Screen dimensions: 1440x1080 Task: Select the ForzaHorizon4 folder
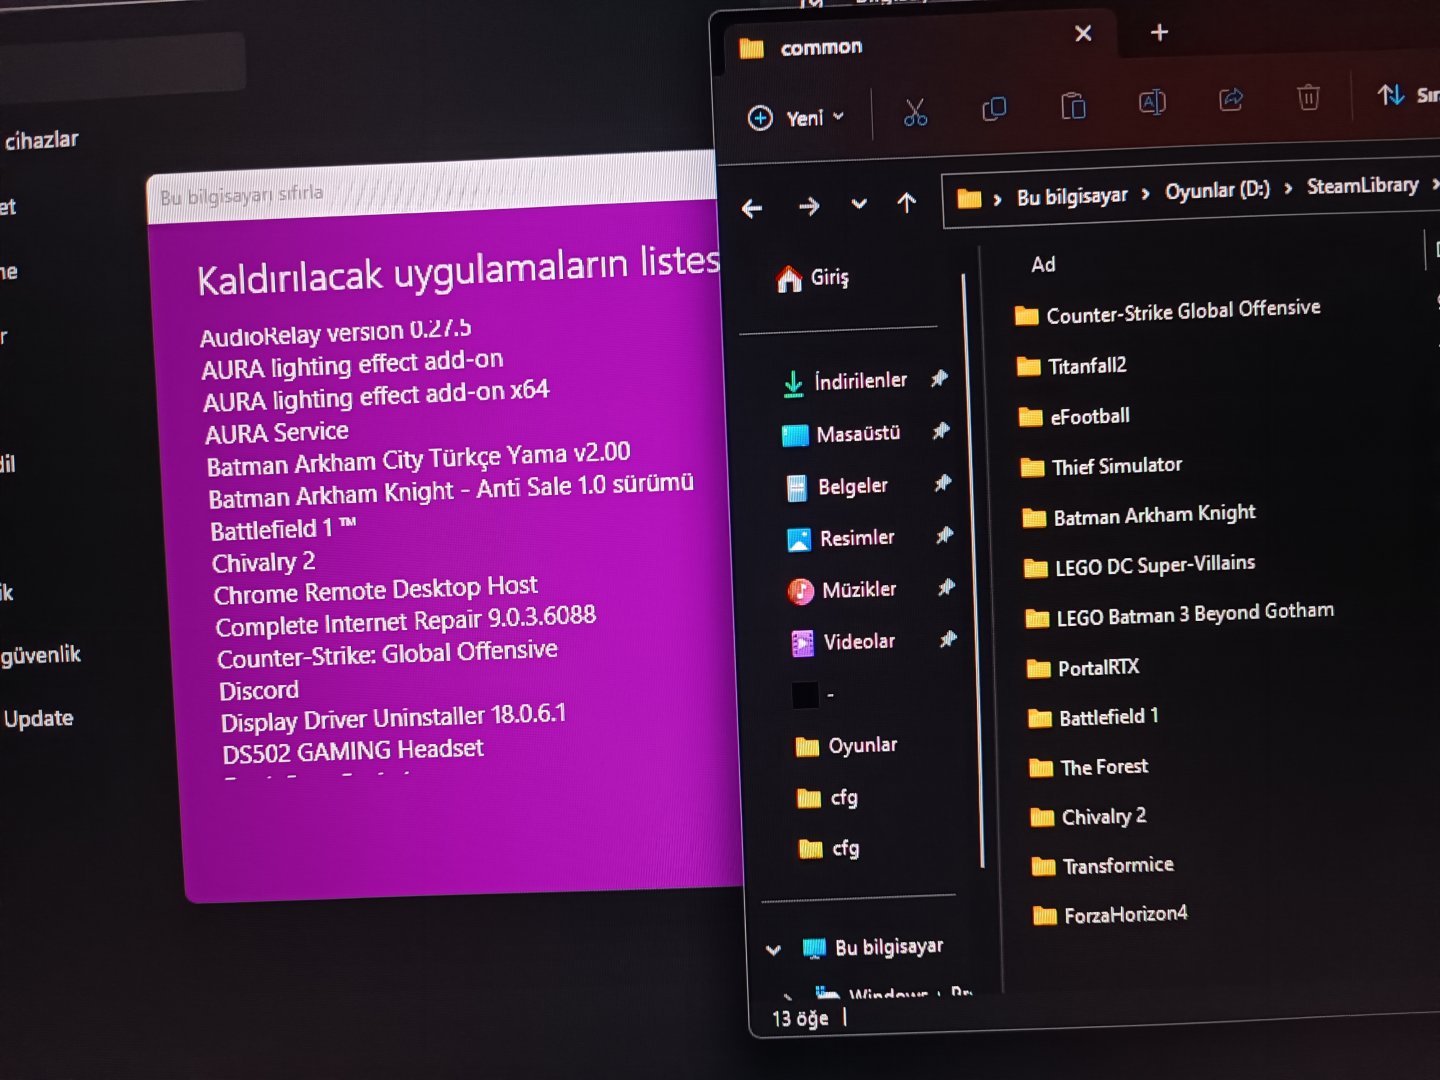[x=1111, y=914]
